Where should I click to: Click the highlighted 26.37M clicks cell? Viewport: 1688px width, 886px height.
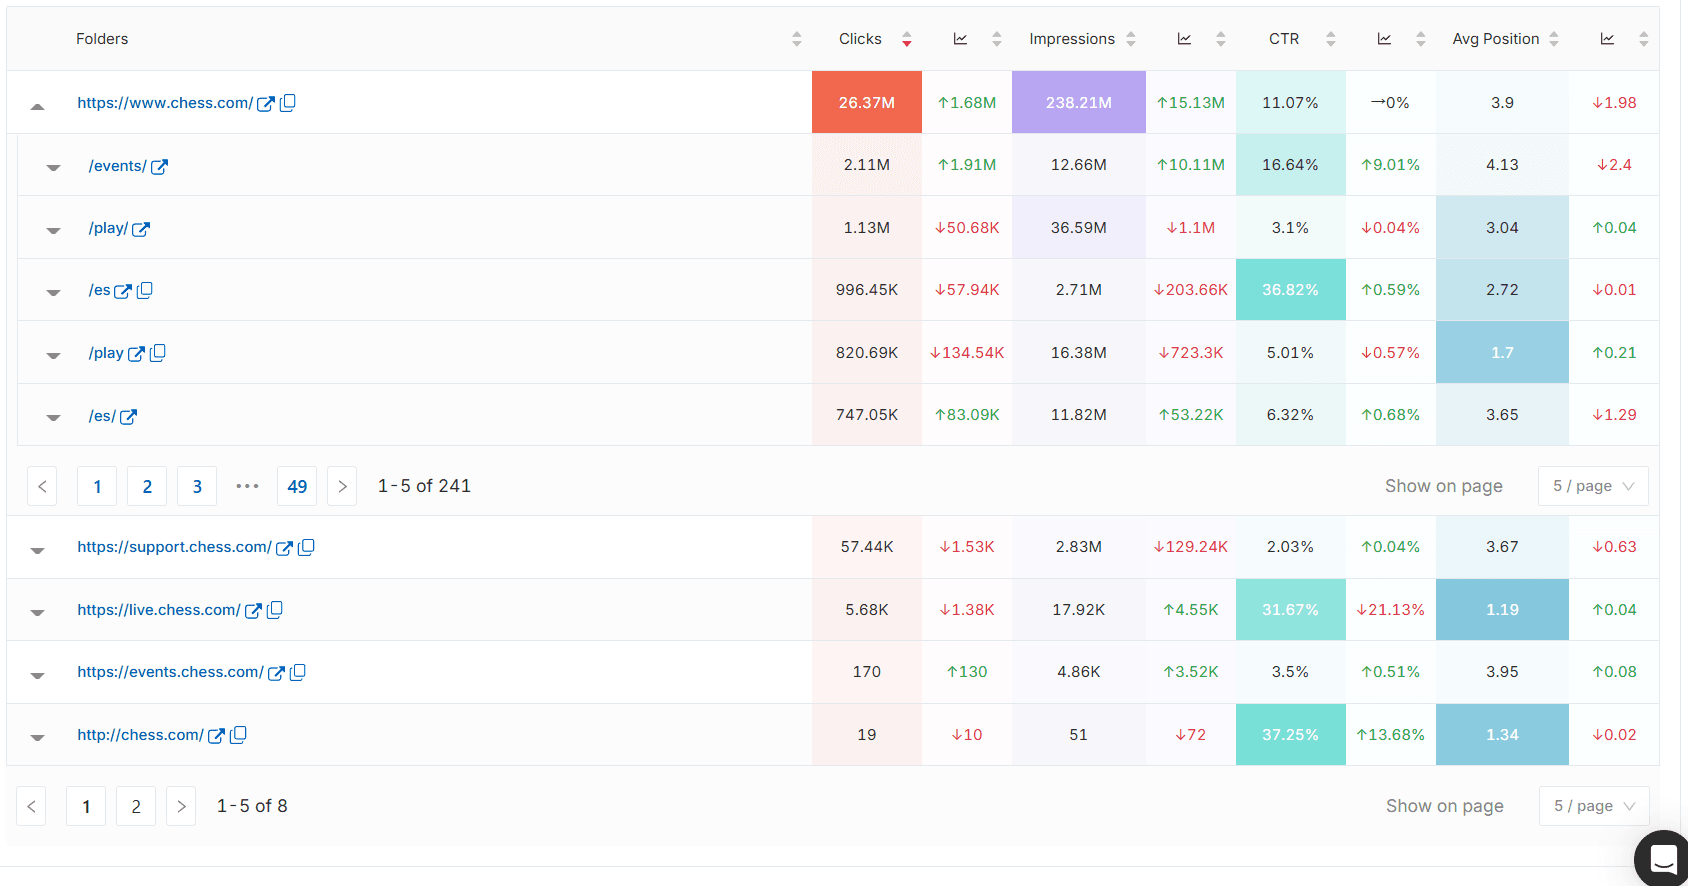[866, 102]
